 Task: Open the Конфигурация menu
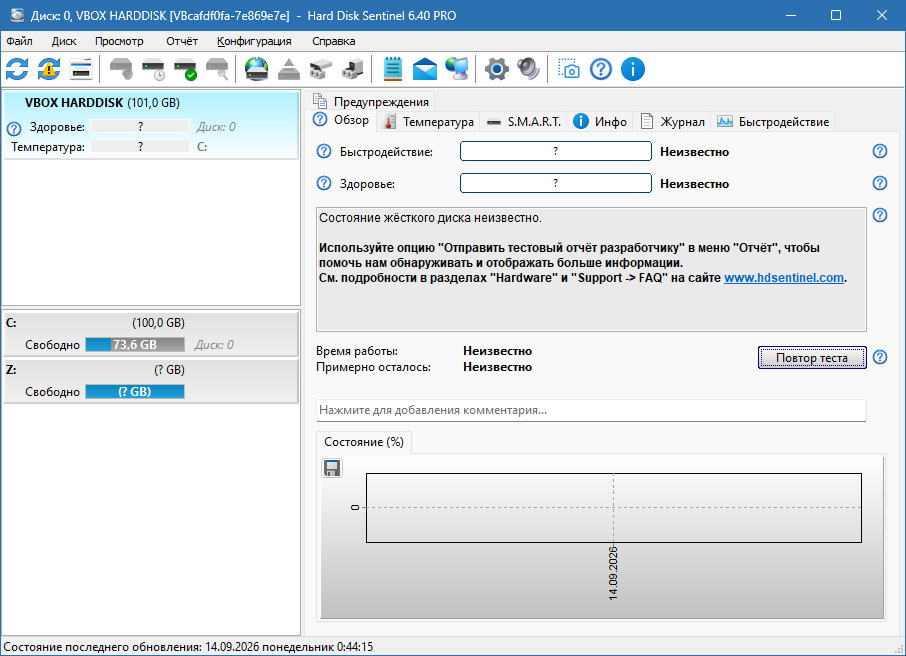[254, 41]
